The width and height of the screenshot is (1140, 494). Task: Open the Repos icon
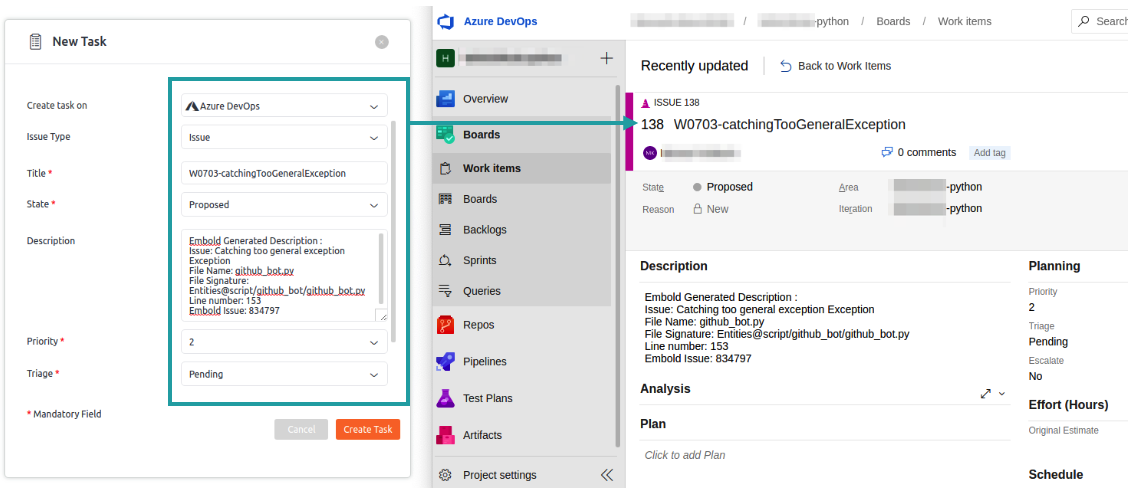click(445, 325)
